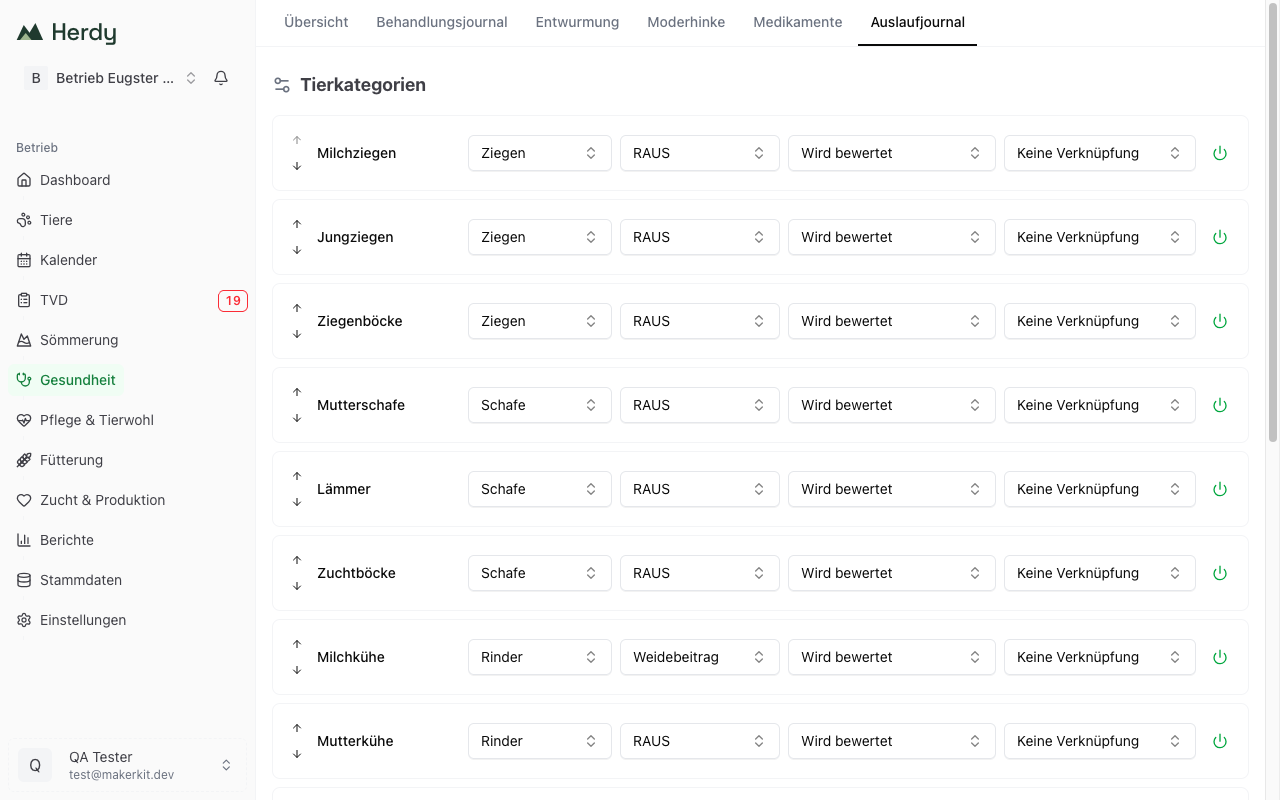Viewport: 1280px width, 800px height.
Task: Toggle power switch for Milchziegen
Action: [1219, 153]
